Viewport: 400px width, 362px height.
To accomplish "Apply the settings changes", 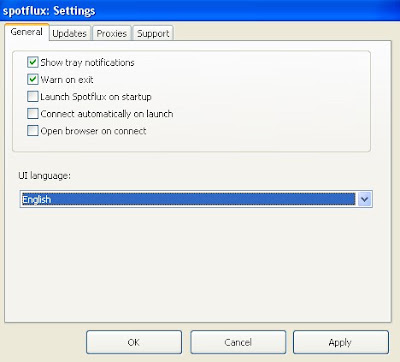I will coord(341,342).
